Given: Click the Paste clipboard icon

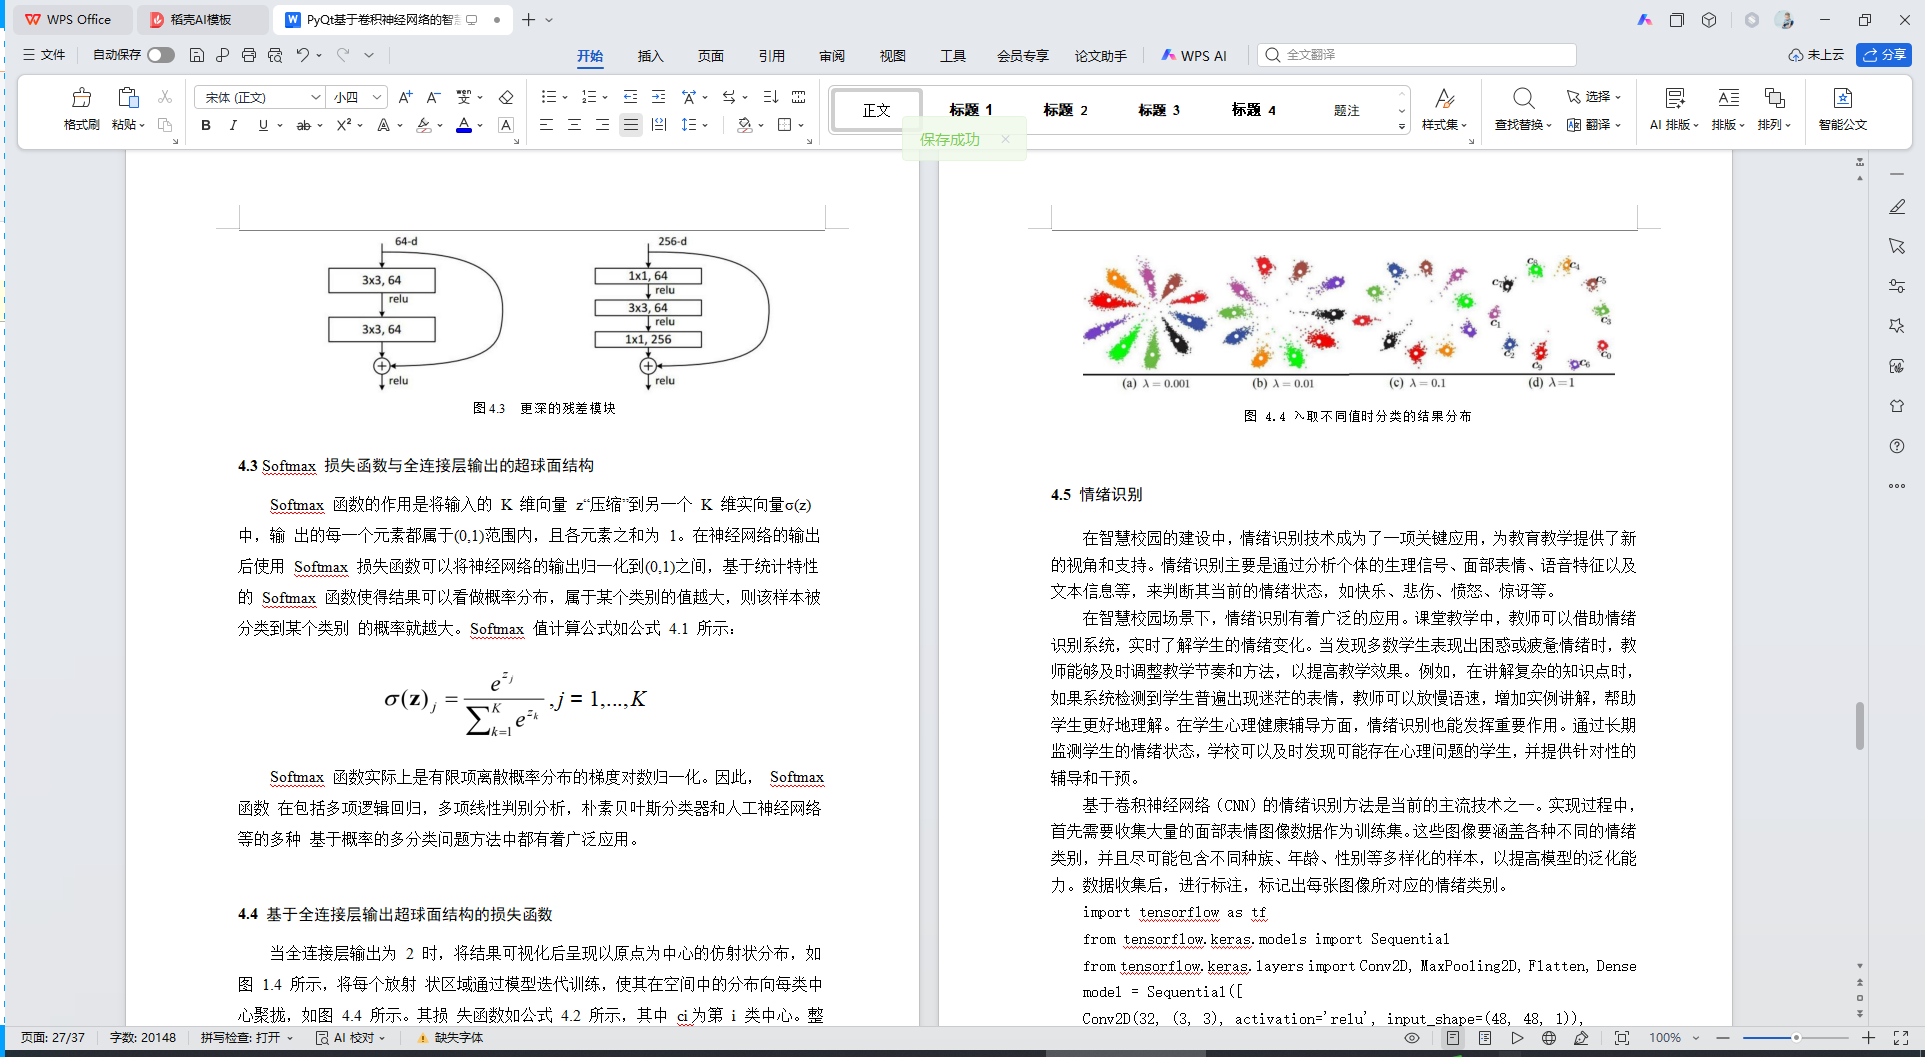Looking at the screenshot, I should pos(127,98).
